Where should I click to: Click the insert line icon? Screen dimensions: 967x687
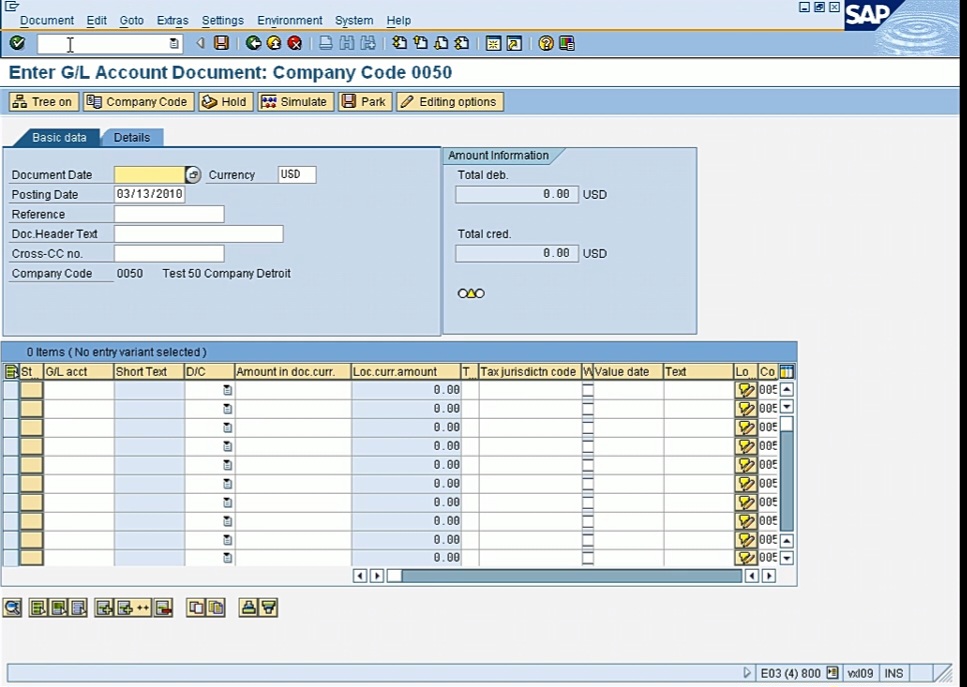[104, 608]
